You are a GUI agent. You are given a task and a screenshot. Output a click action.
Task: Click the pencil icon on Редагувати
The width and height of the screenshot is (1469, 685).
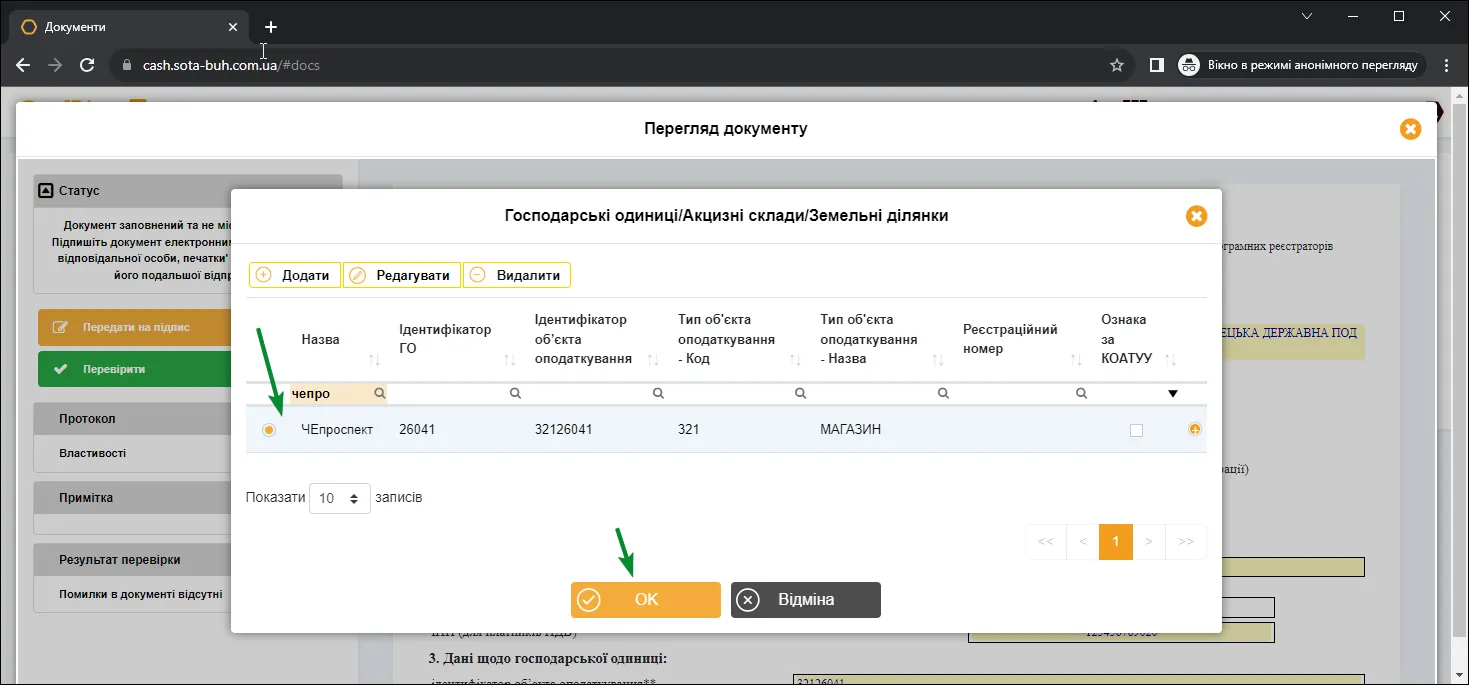point(358,275)
